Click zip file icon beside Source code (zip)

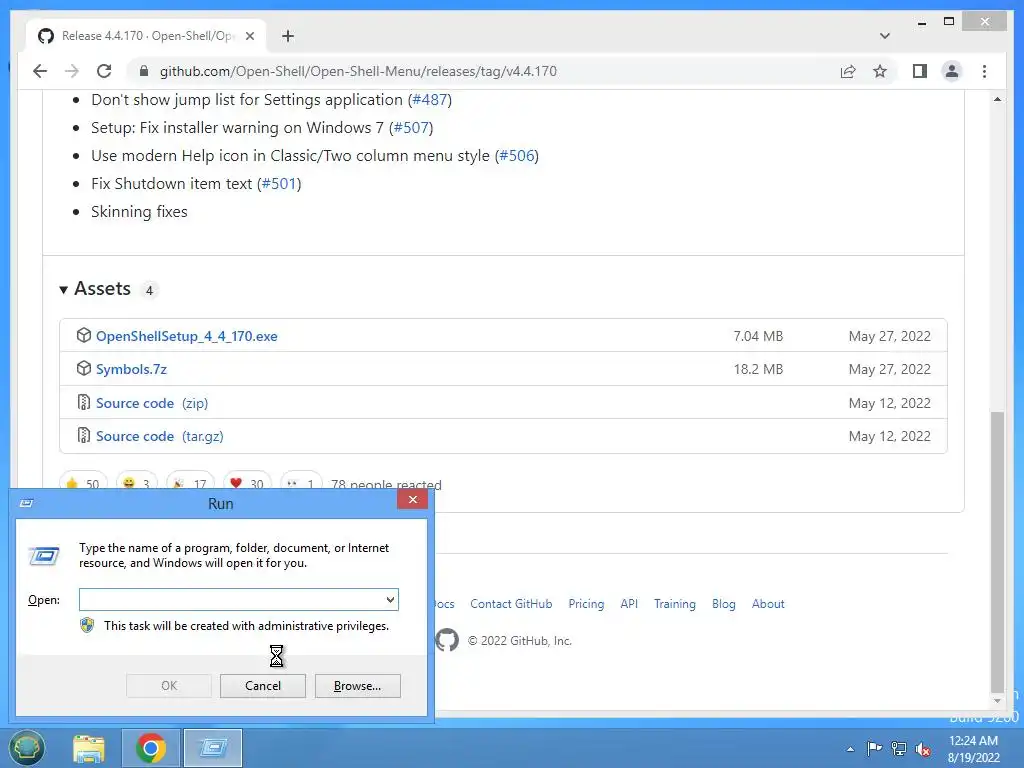click(x=84, y=402)
